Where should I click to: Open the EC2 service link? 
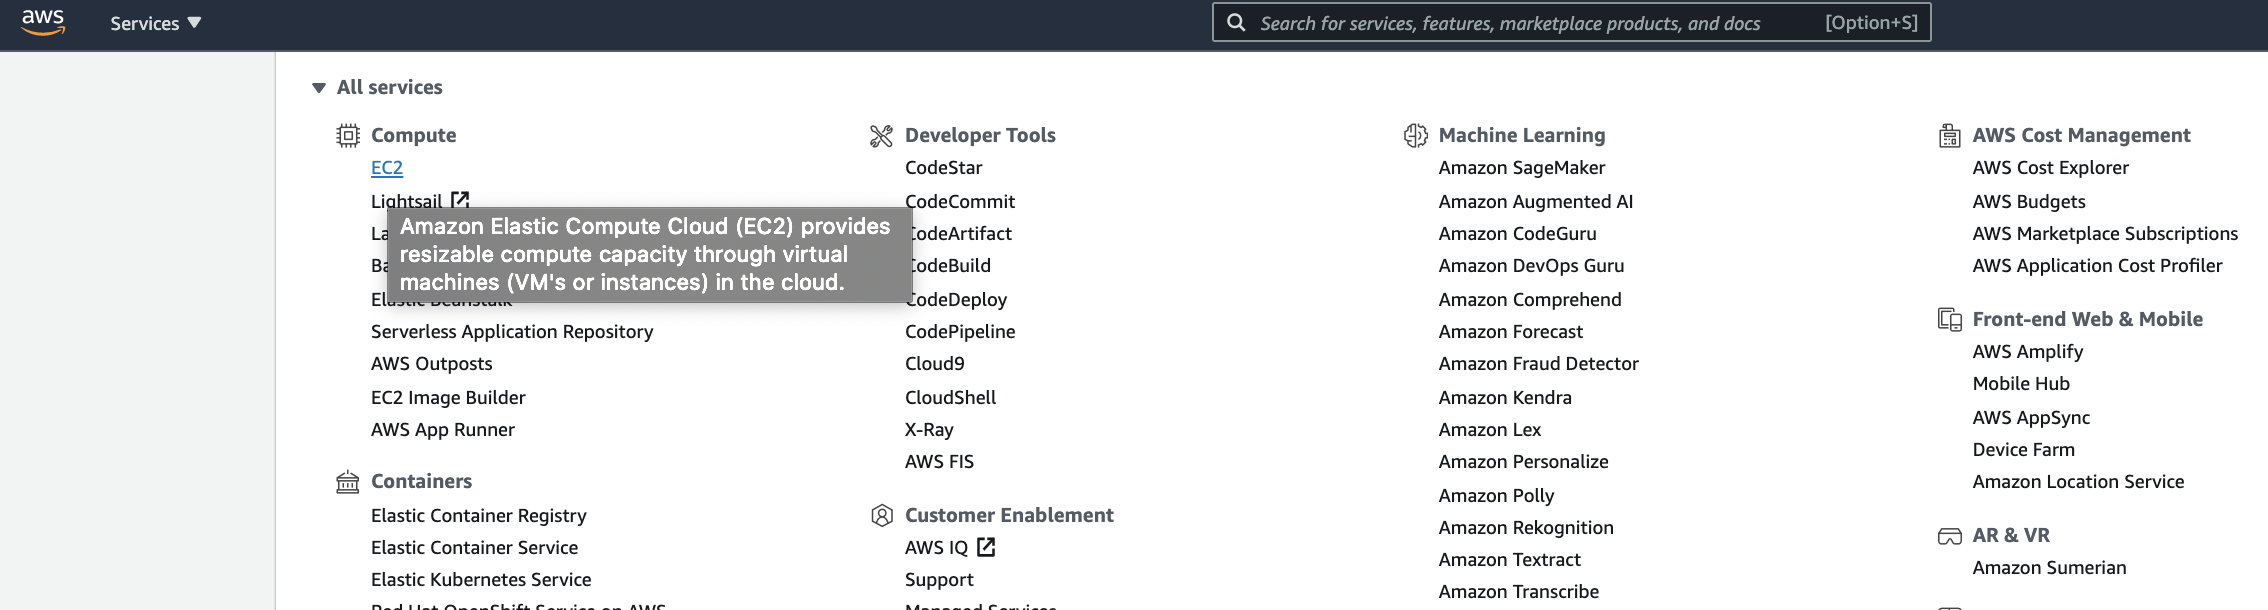(387, 168)
